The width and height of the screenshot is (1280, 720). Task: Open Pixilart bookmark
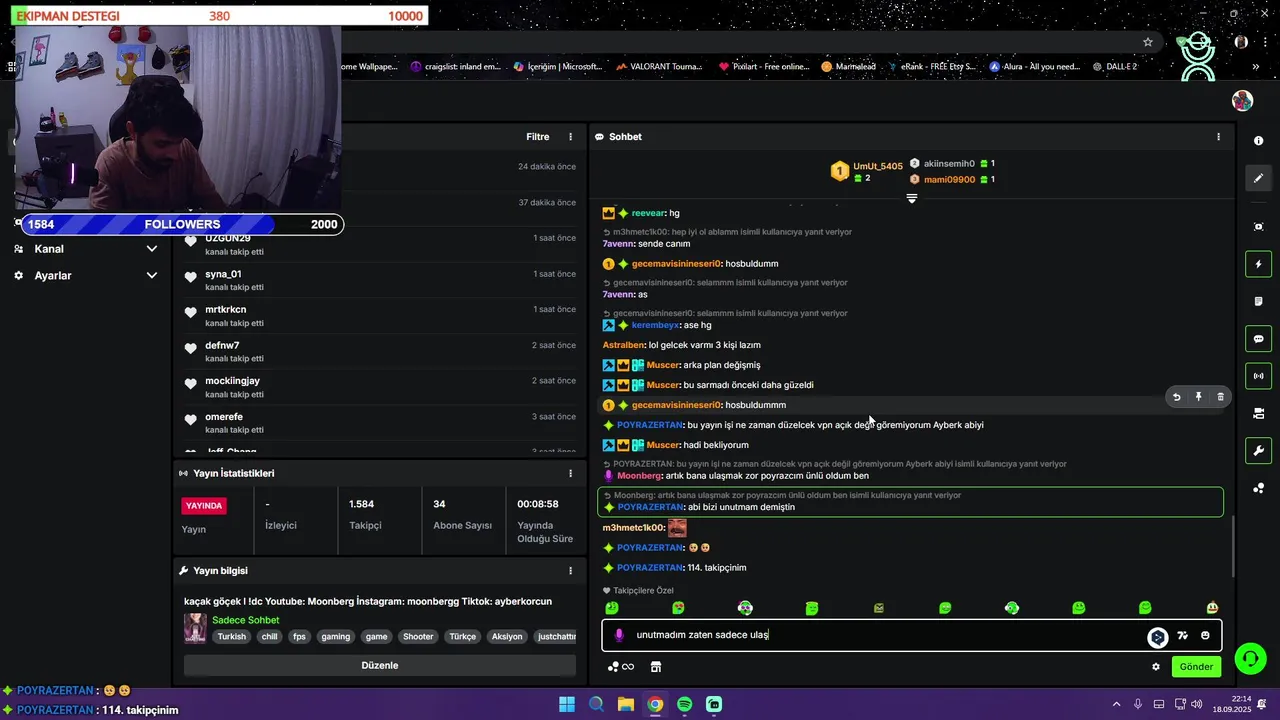click(764, 67)
